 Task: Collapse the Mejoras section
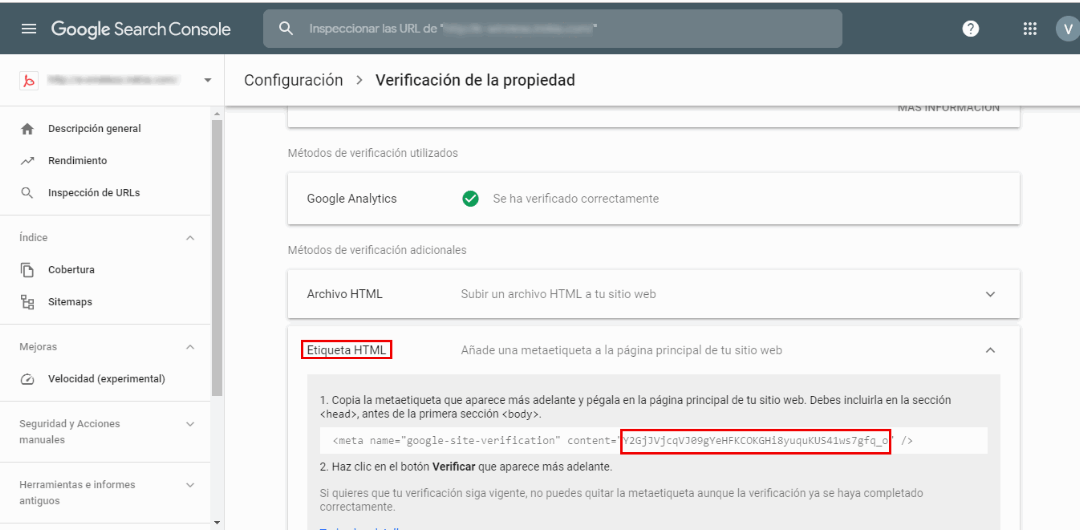191,347
